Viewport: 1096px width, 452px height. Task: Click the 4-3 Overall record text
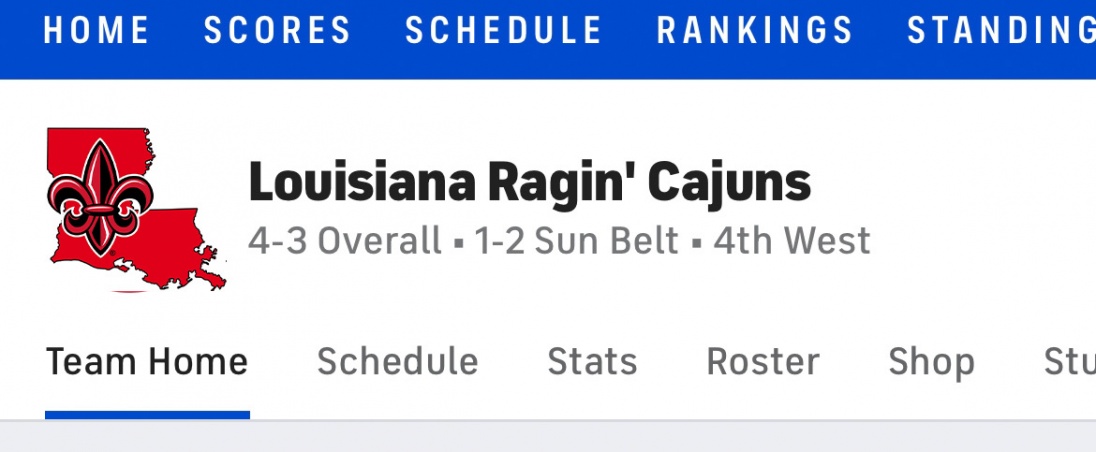click(344, 241)
